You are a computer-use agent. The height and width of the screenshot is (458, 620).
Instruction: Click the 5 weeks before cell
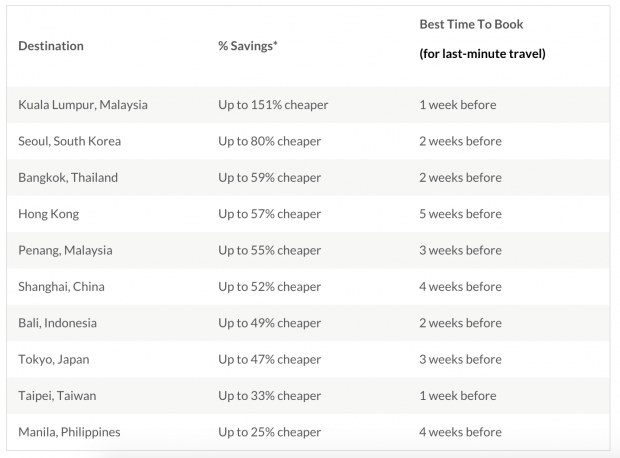[x=461, y=214]
